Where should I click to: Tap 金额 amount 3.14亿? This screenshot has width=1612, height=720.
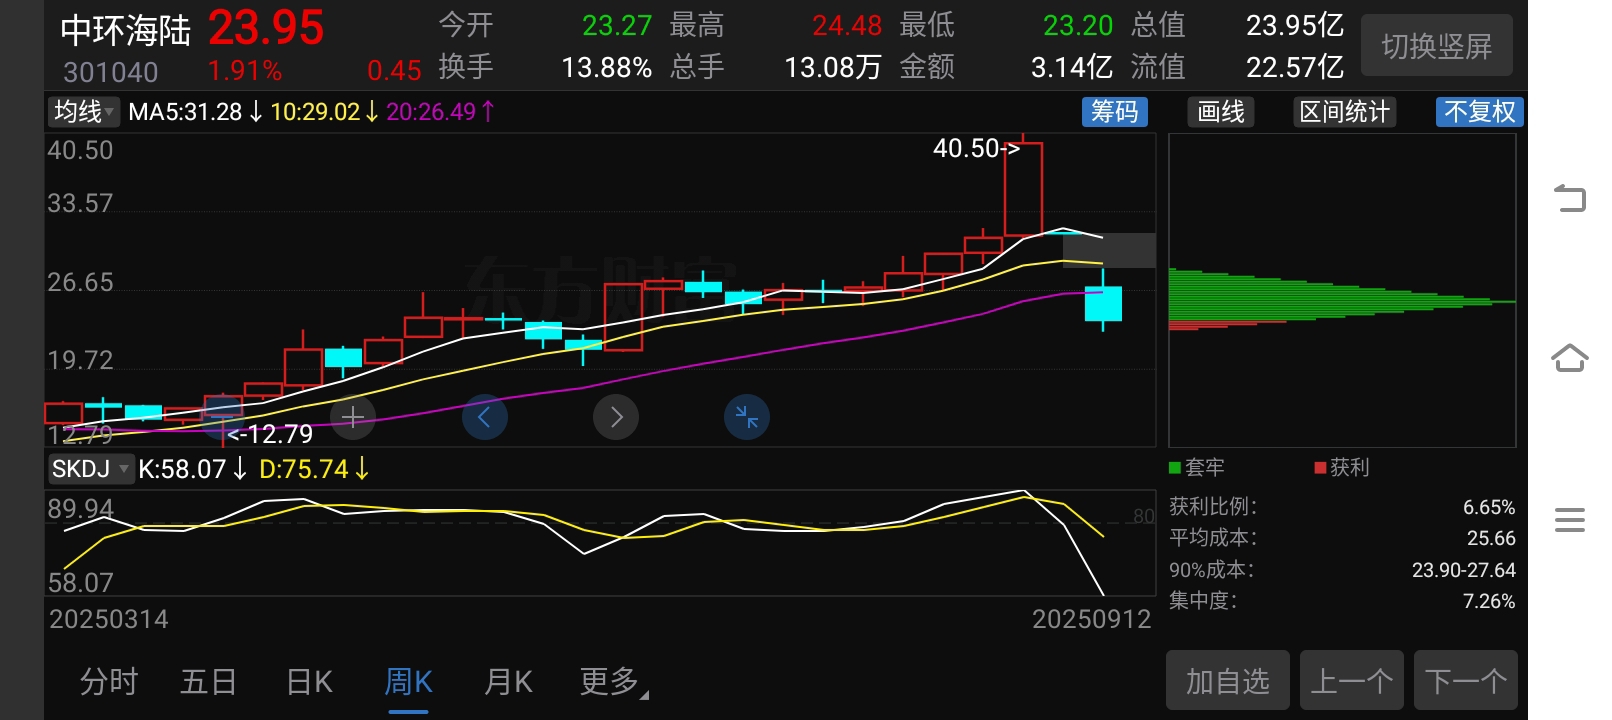tap(1072, 68)
